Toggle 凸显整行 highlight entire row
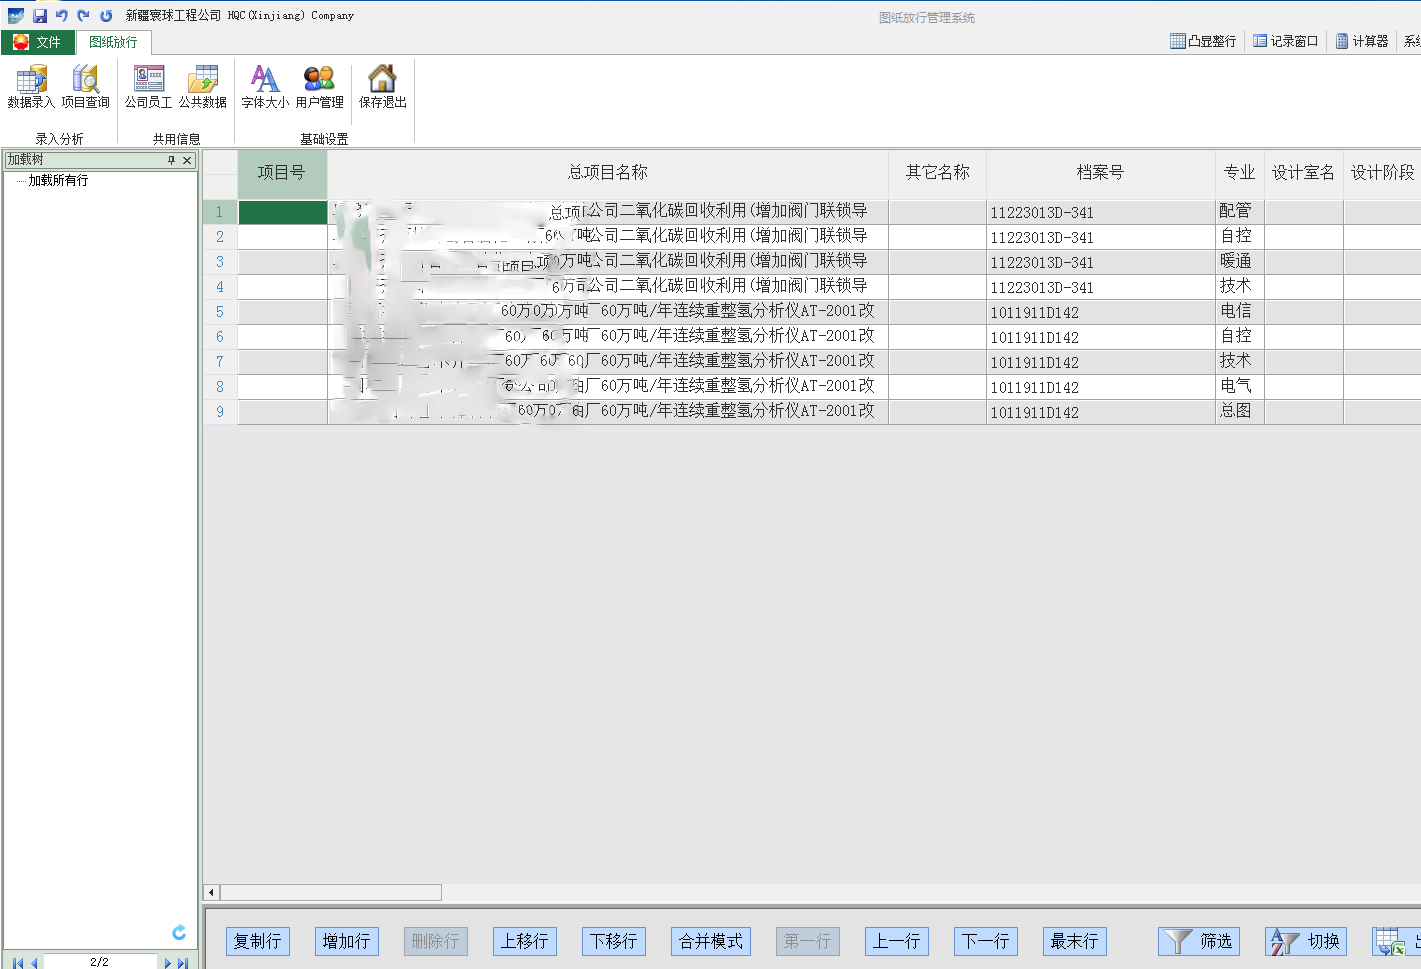Image resolution: width=1421 pixels, height=969 pixels. (1203, 41)
